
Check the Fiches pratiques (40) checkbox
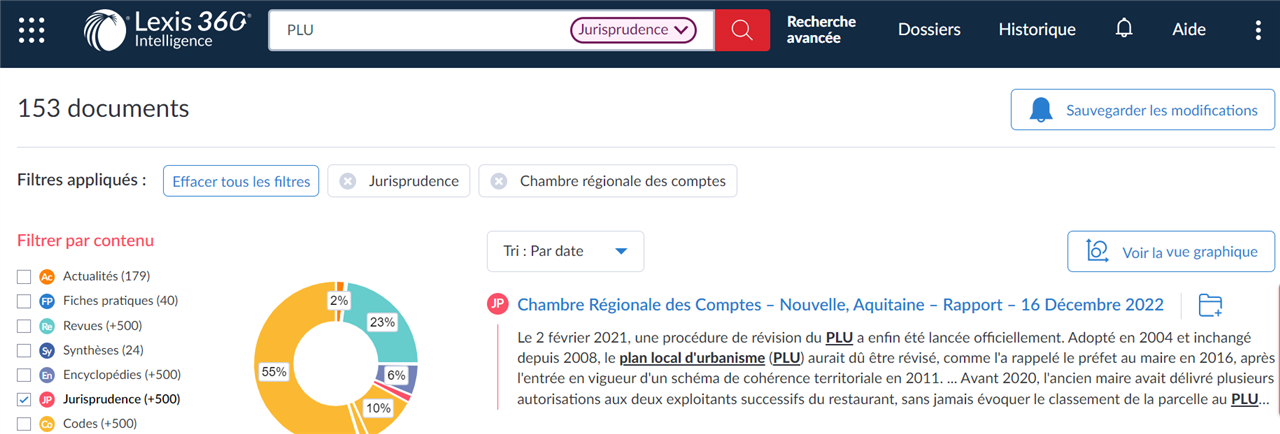coord(24,301)
